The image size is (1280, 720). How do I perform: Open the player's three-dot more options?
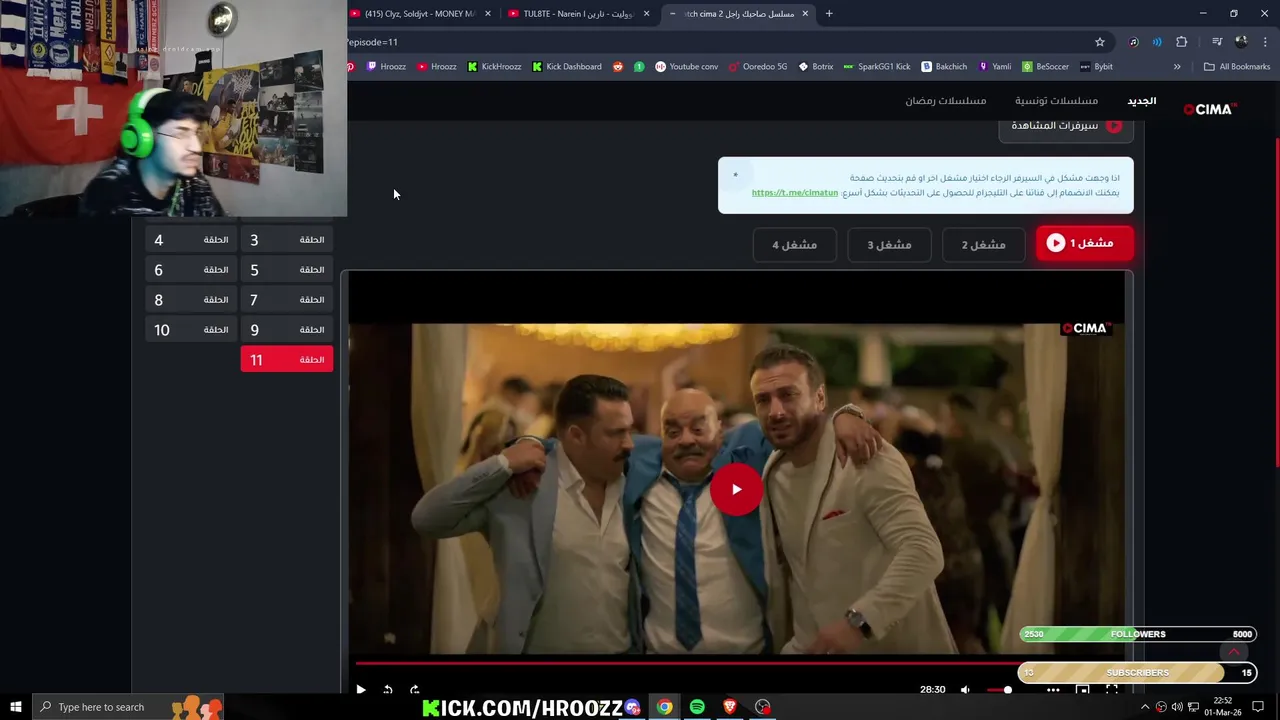point(1053,689)
